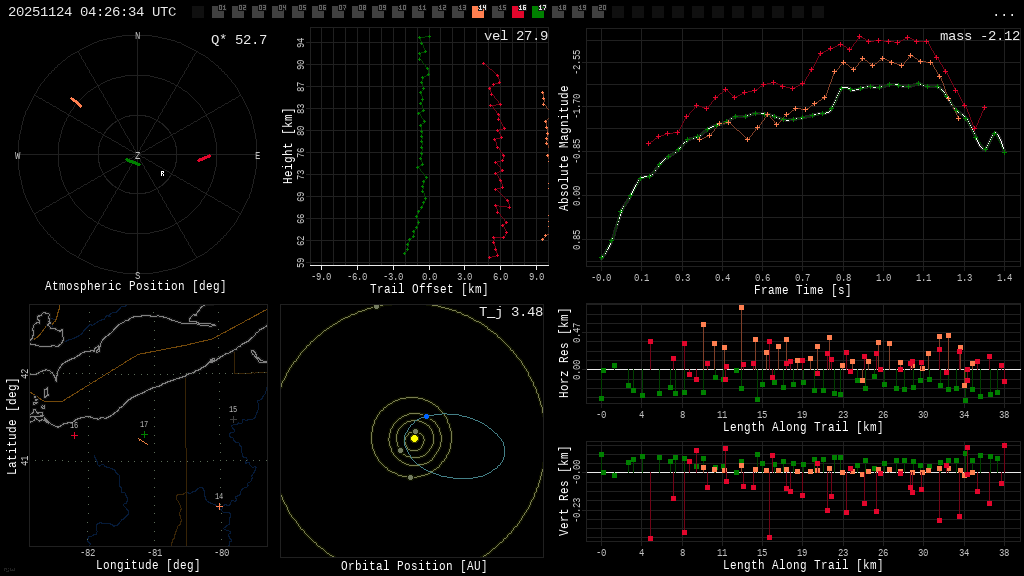Click station 17 green cross on map
The width and height of the screenshot is (1024, 576).
(144, 434)
